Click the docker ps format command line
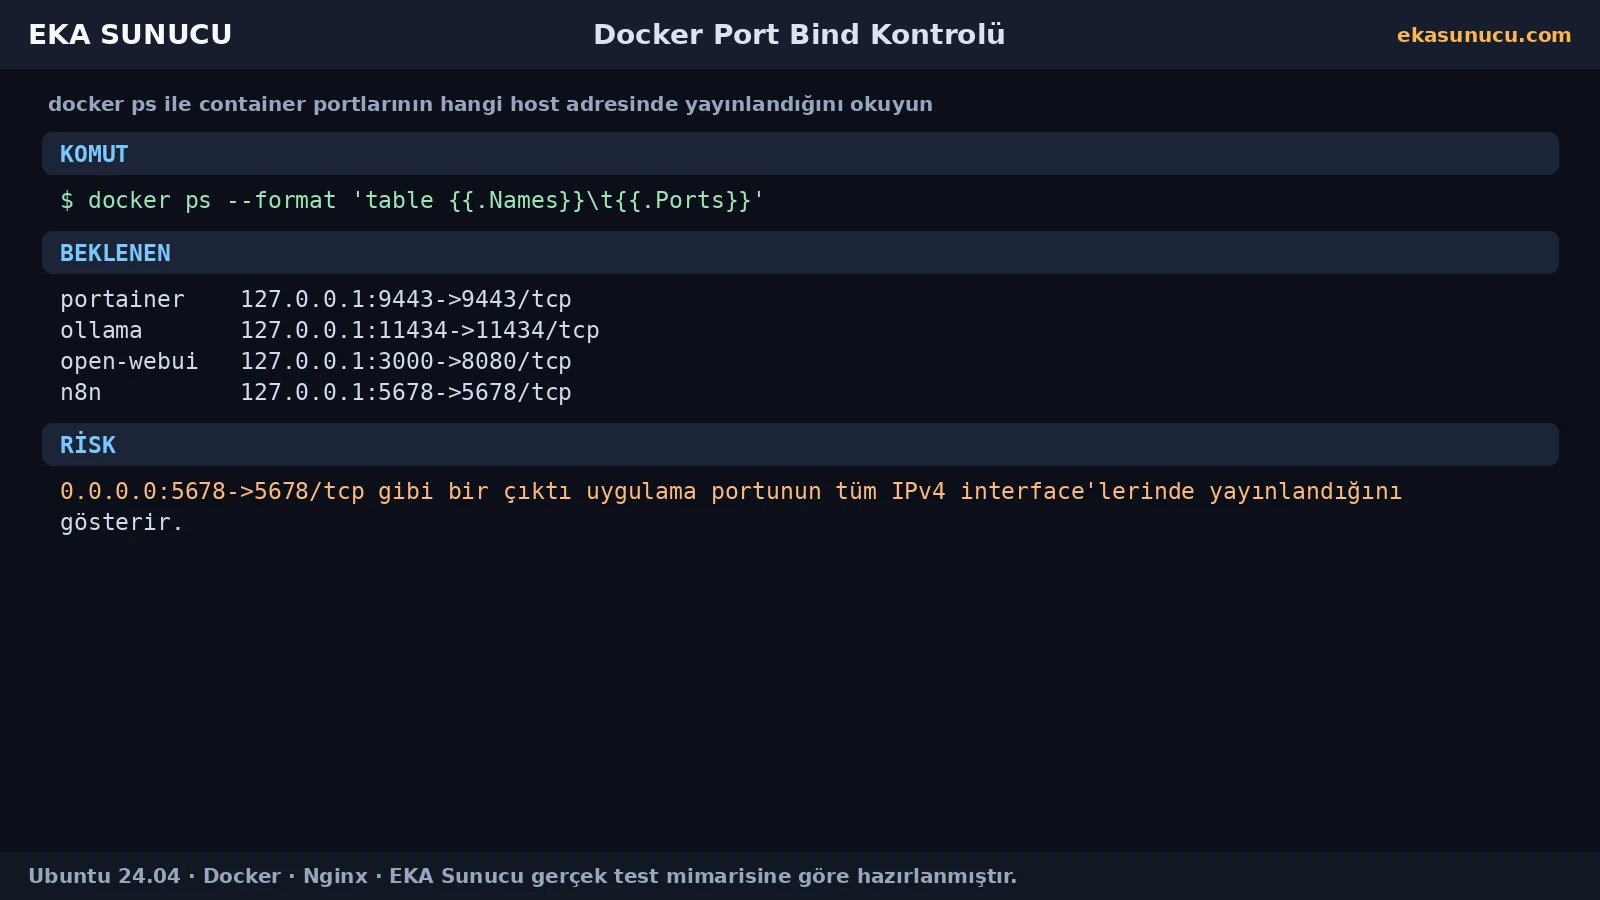This screenshot has height=900, width=1600. pyautogui.click(x=412, y=200)
